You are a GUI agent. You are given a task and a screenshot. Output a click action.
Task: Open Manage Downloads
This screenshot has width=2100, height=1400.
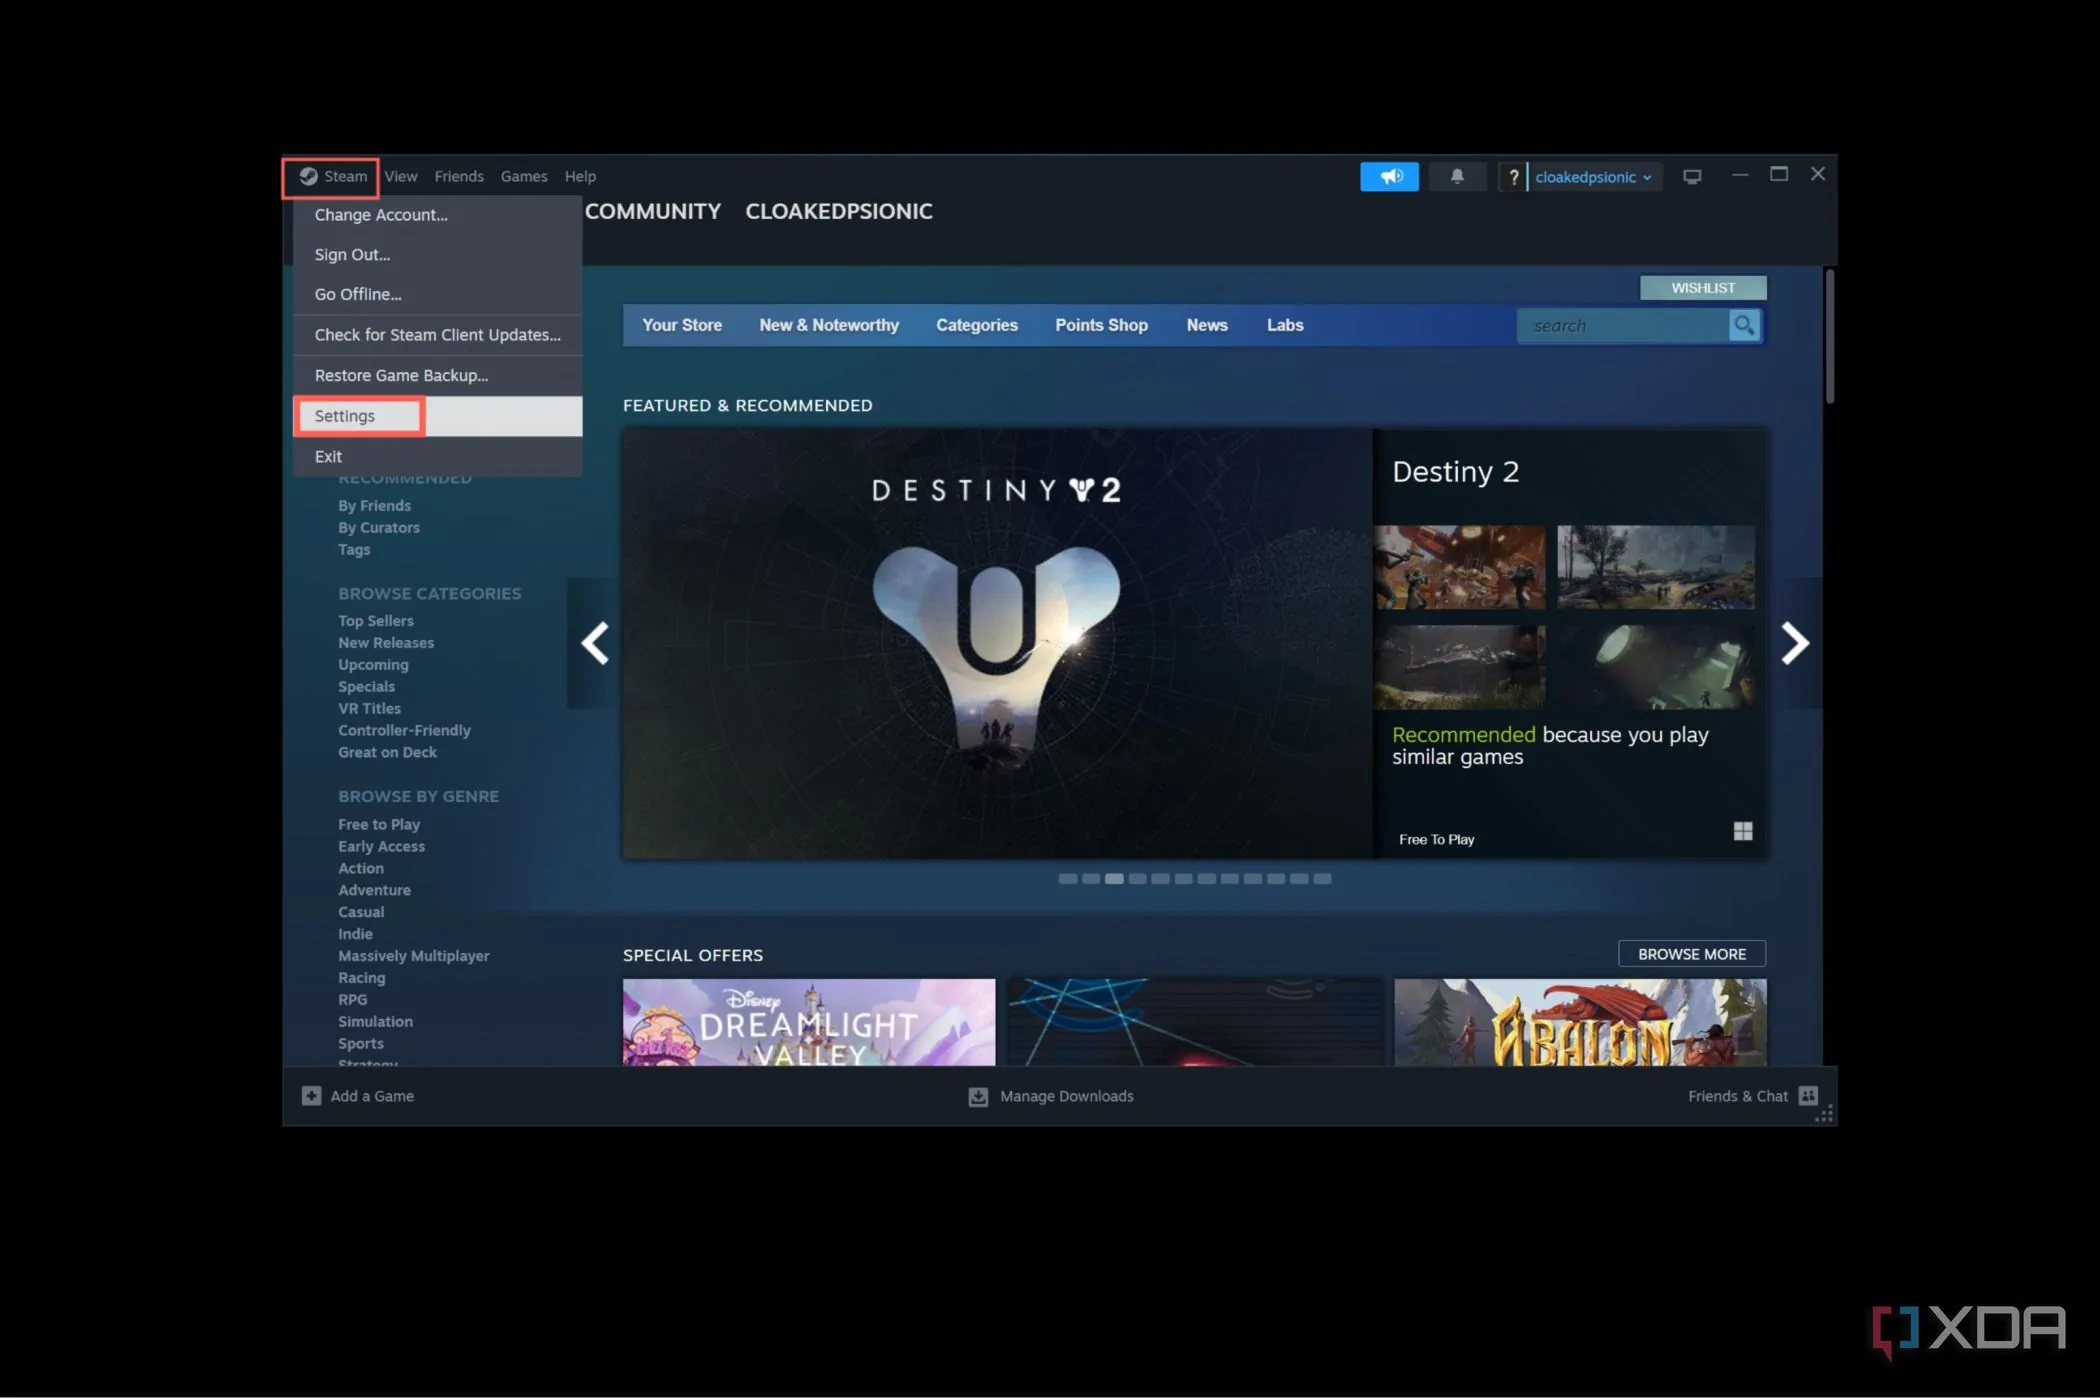point(1052,1097)
